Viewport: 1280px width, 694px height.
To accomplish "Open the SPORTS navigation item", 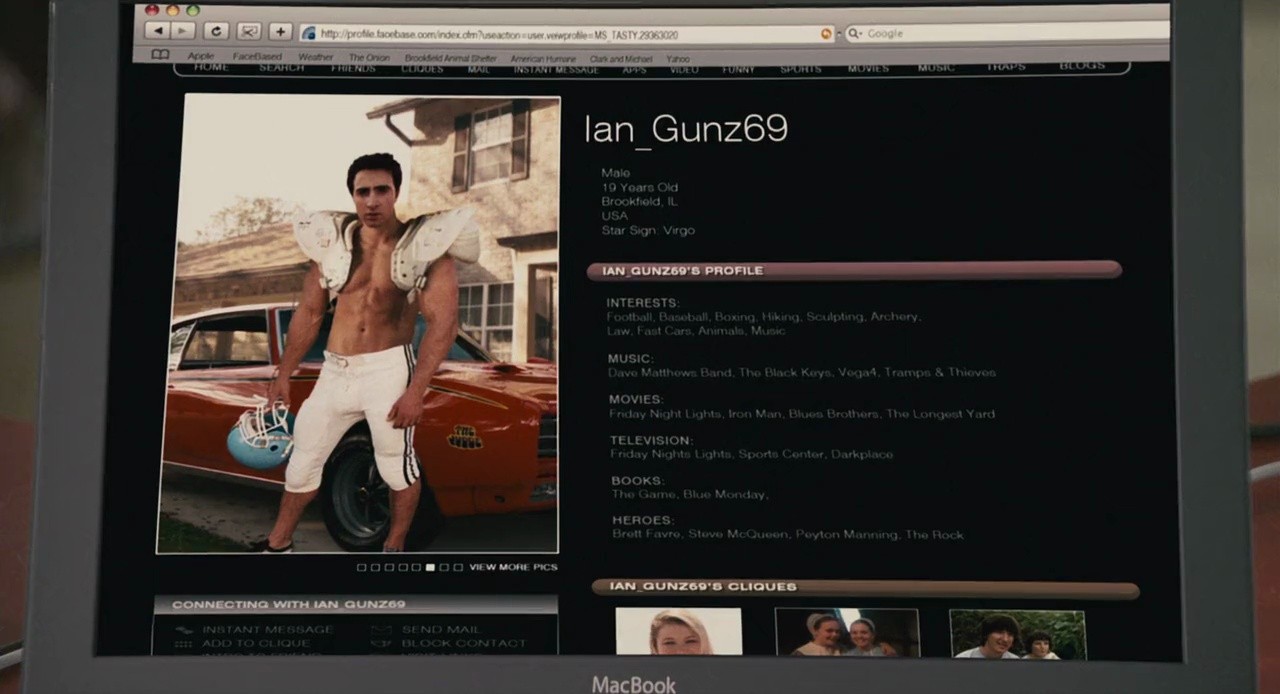I will click(800, 69).
